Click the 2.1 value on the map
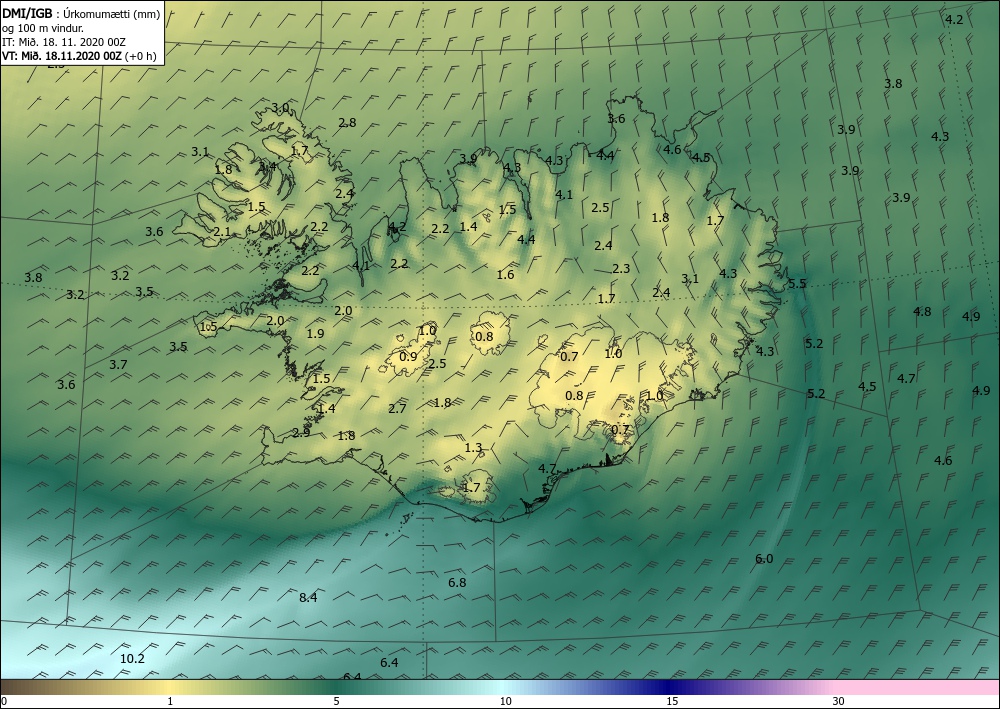This screenshot has width=1000, height=709. point(222,231)
